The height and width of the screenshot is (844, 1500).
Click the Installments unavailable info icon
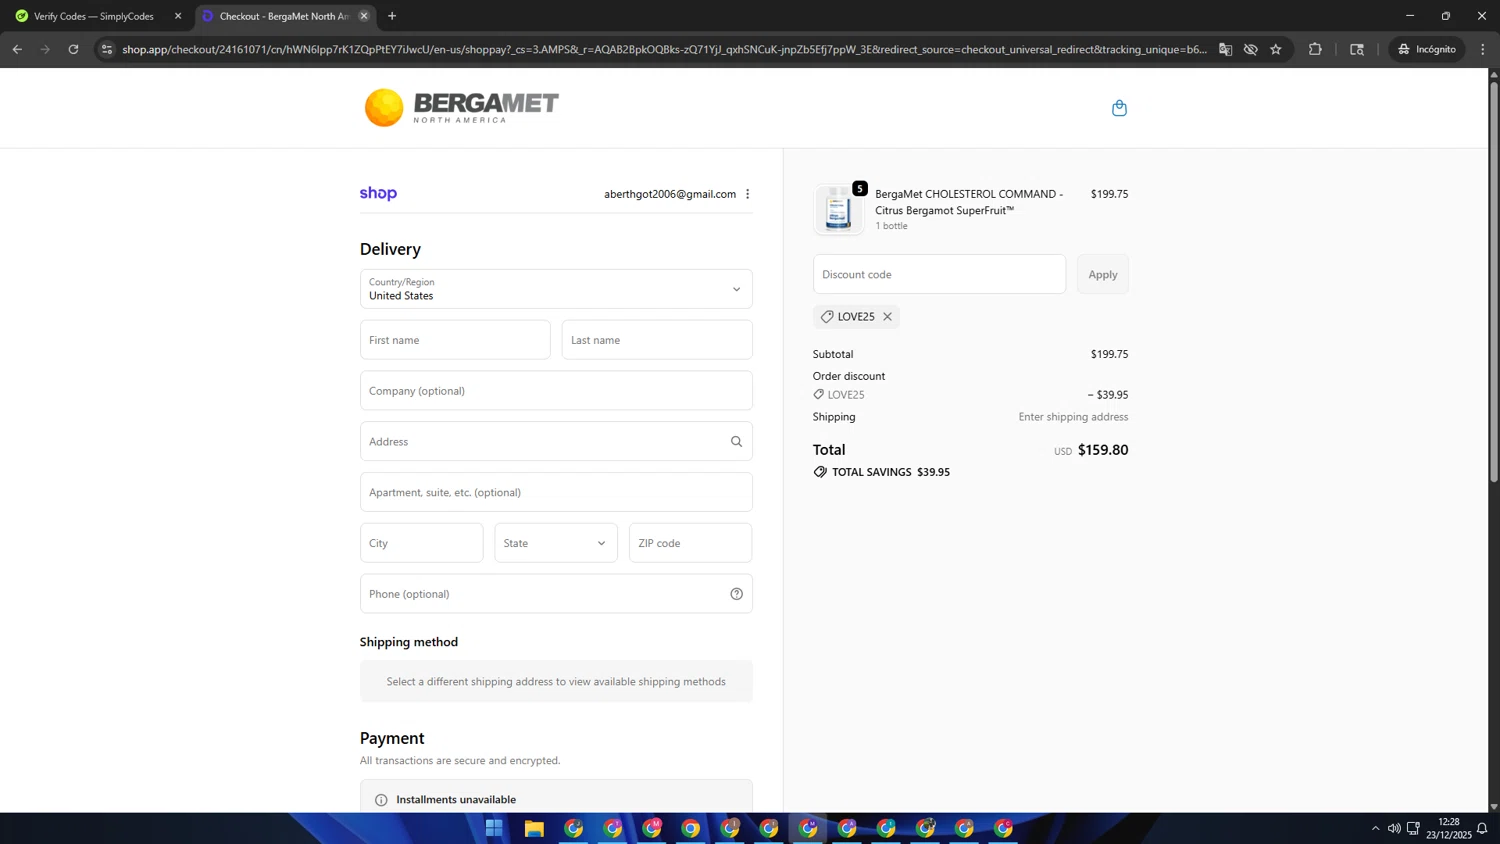coord(381,800)
